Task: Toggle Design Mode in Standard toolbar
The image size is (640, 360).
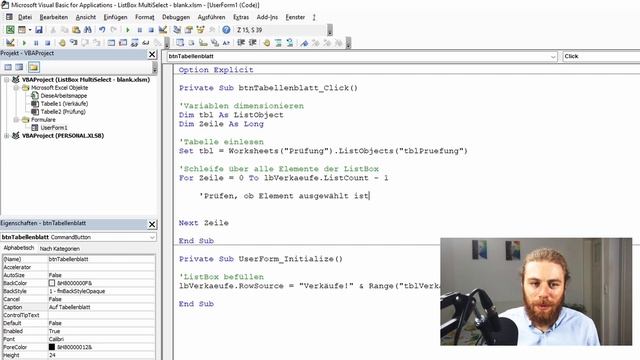Action: [163, 30]
